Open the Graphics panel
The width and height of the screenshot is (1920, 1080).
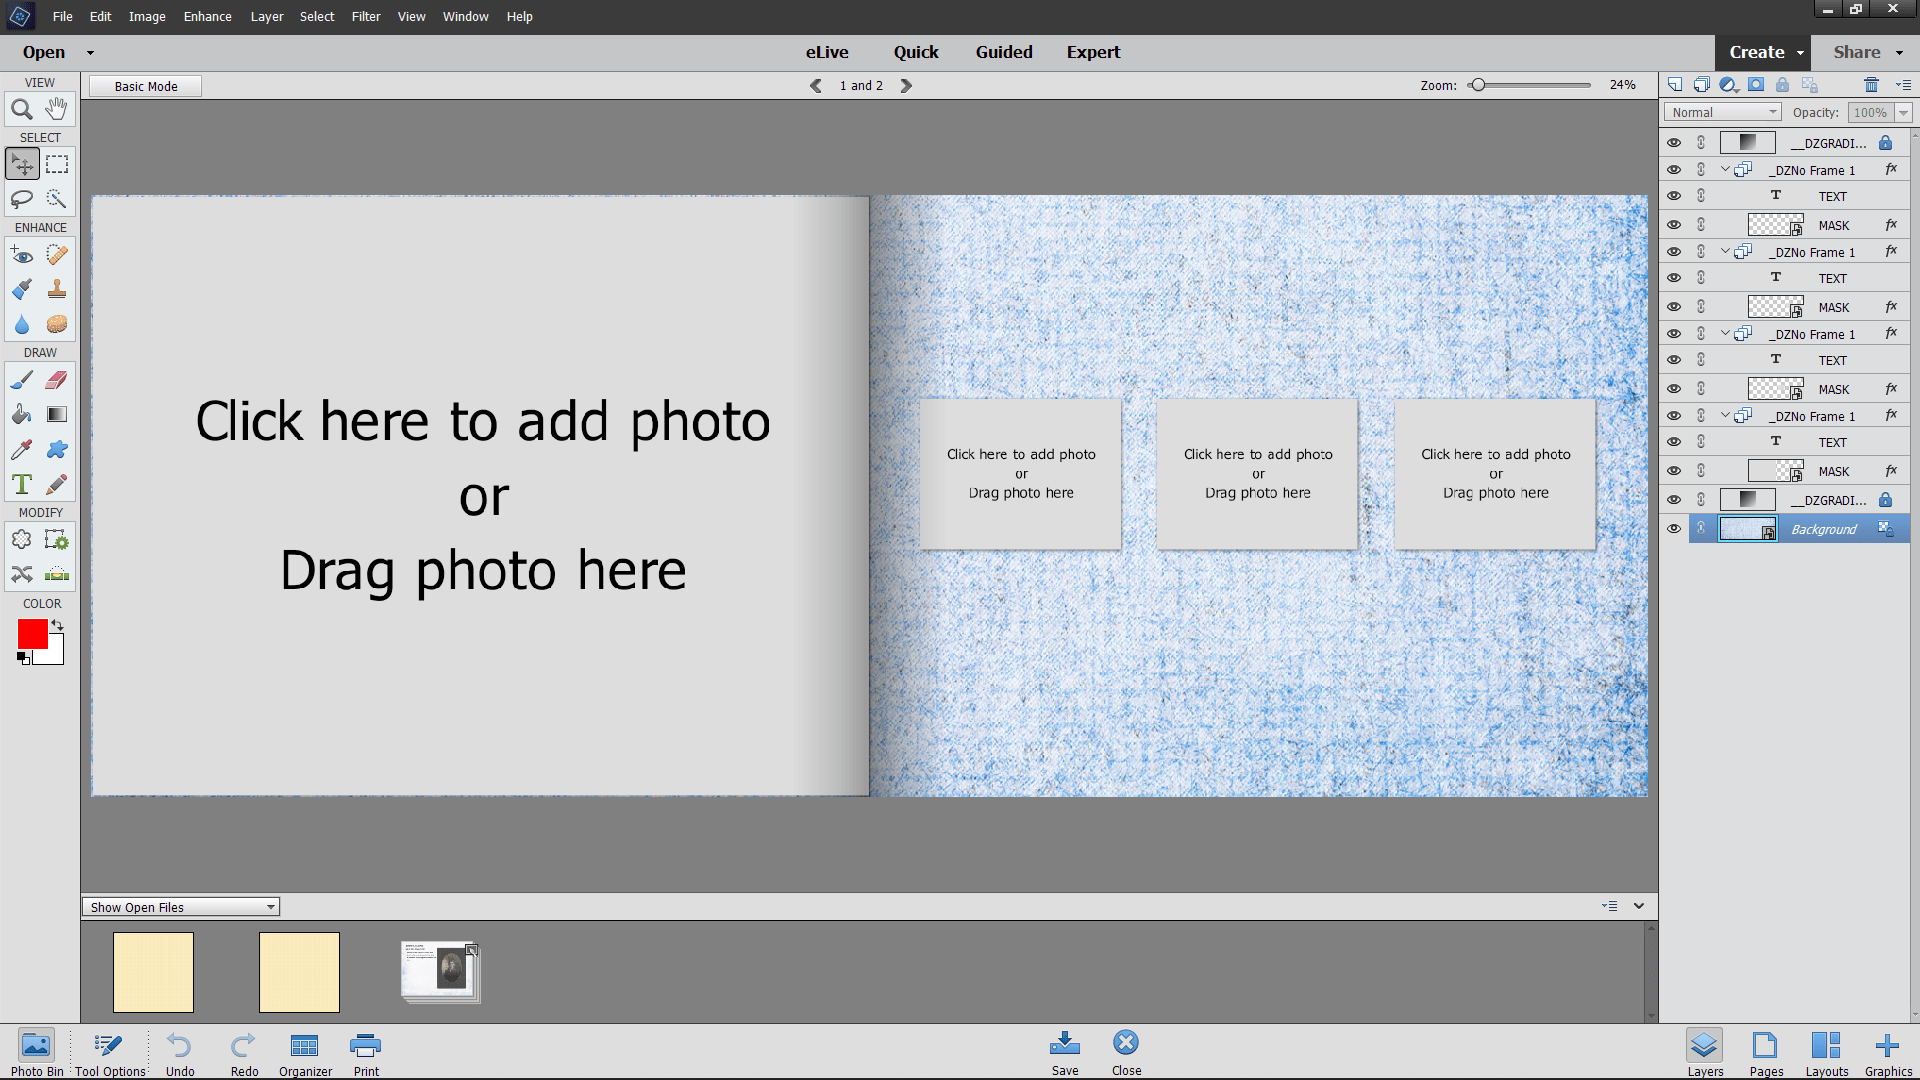point(1888,1050)
